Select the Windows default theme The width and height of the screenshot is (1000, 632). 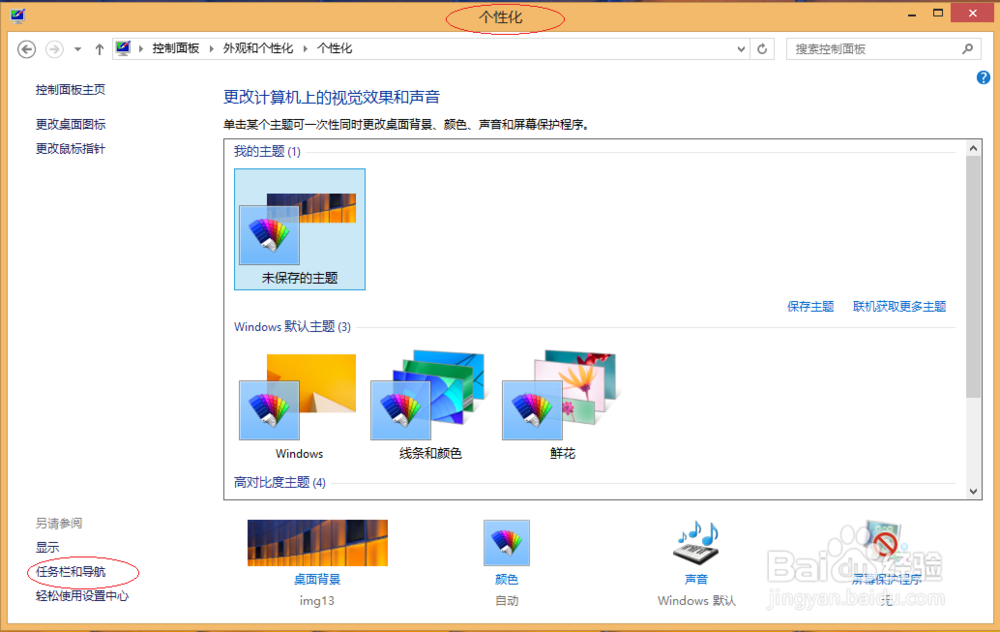tap(299, 406)
